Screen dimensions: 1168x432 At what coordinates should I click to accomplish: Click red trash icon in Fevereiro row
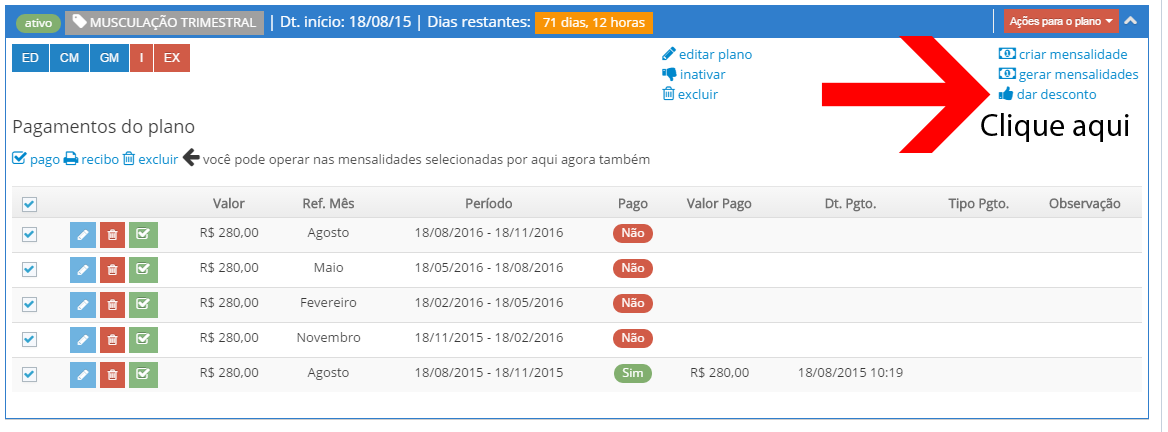(113, 304)
